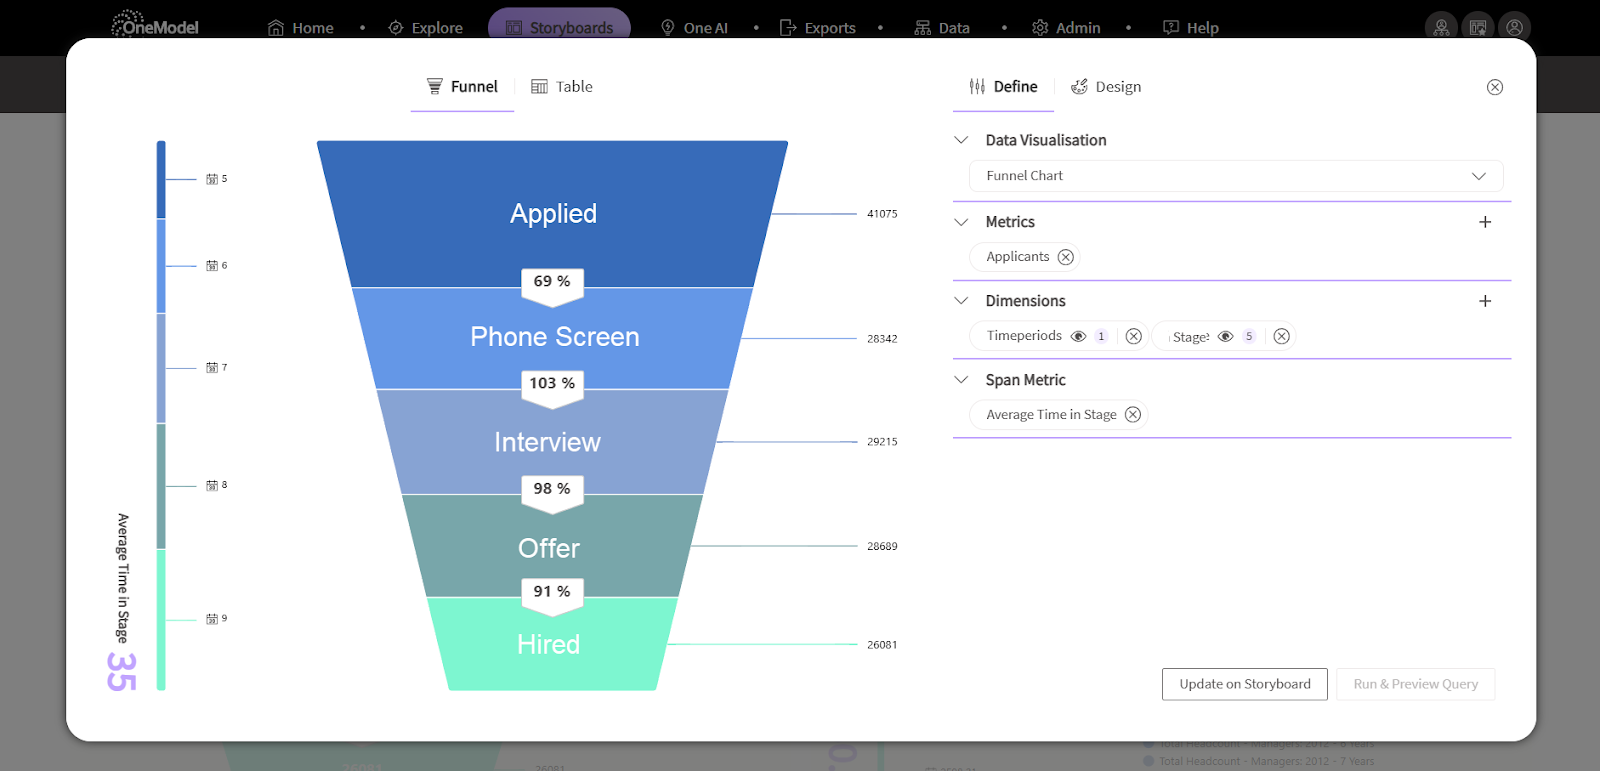The width and height of the screenshot is (1600, 771).
Task: Remove the Timeperiods dimension
Action: click(1133, 336)
